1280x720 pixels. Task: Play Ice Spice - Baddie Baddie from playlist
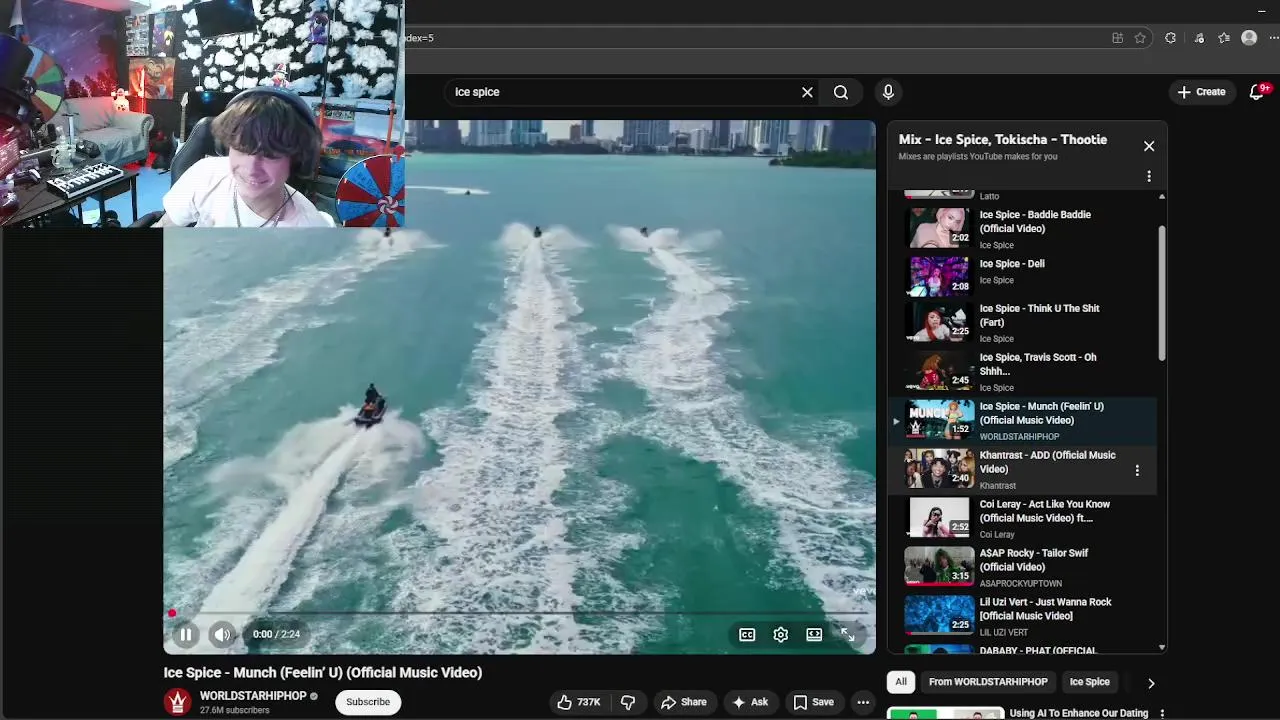click(x=1025, y=228)
